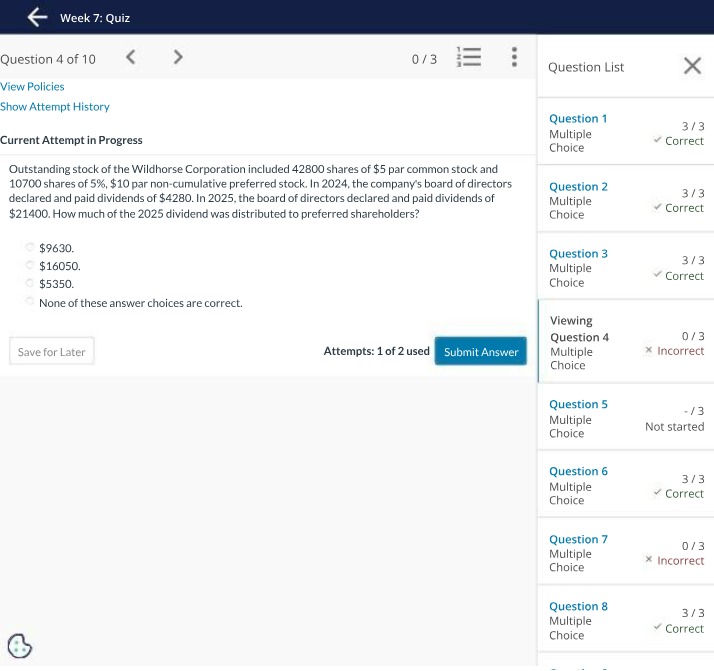Open the three-dot more options menu

(x=514, y=57)
